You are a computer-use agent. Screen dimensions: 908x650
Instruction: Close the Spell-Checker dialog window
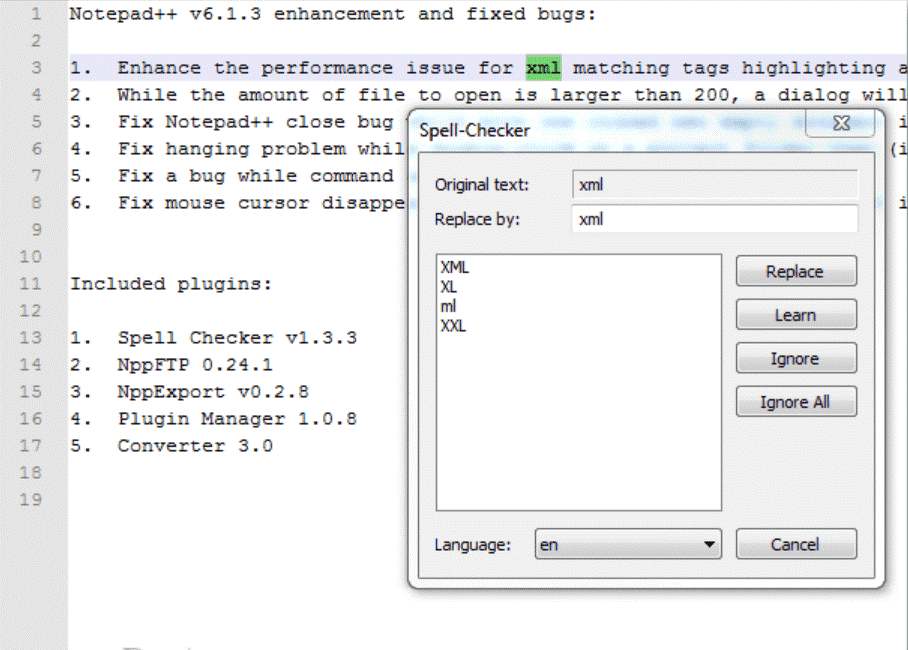click(841, 123)
